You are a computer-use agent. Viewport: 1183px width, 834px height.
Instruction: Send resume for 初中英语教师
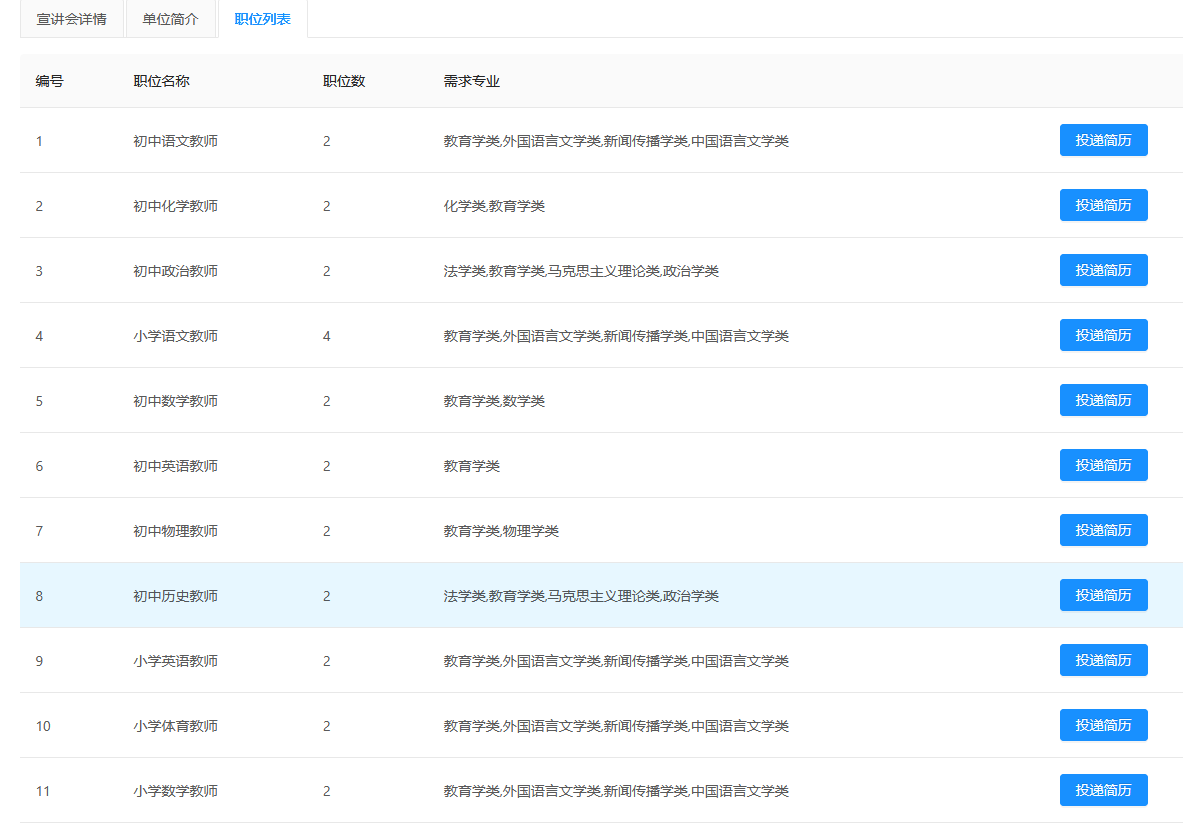point(1103,466)
